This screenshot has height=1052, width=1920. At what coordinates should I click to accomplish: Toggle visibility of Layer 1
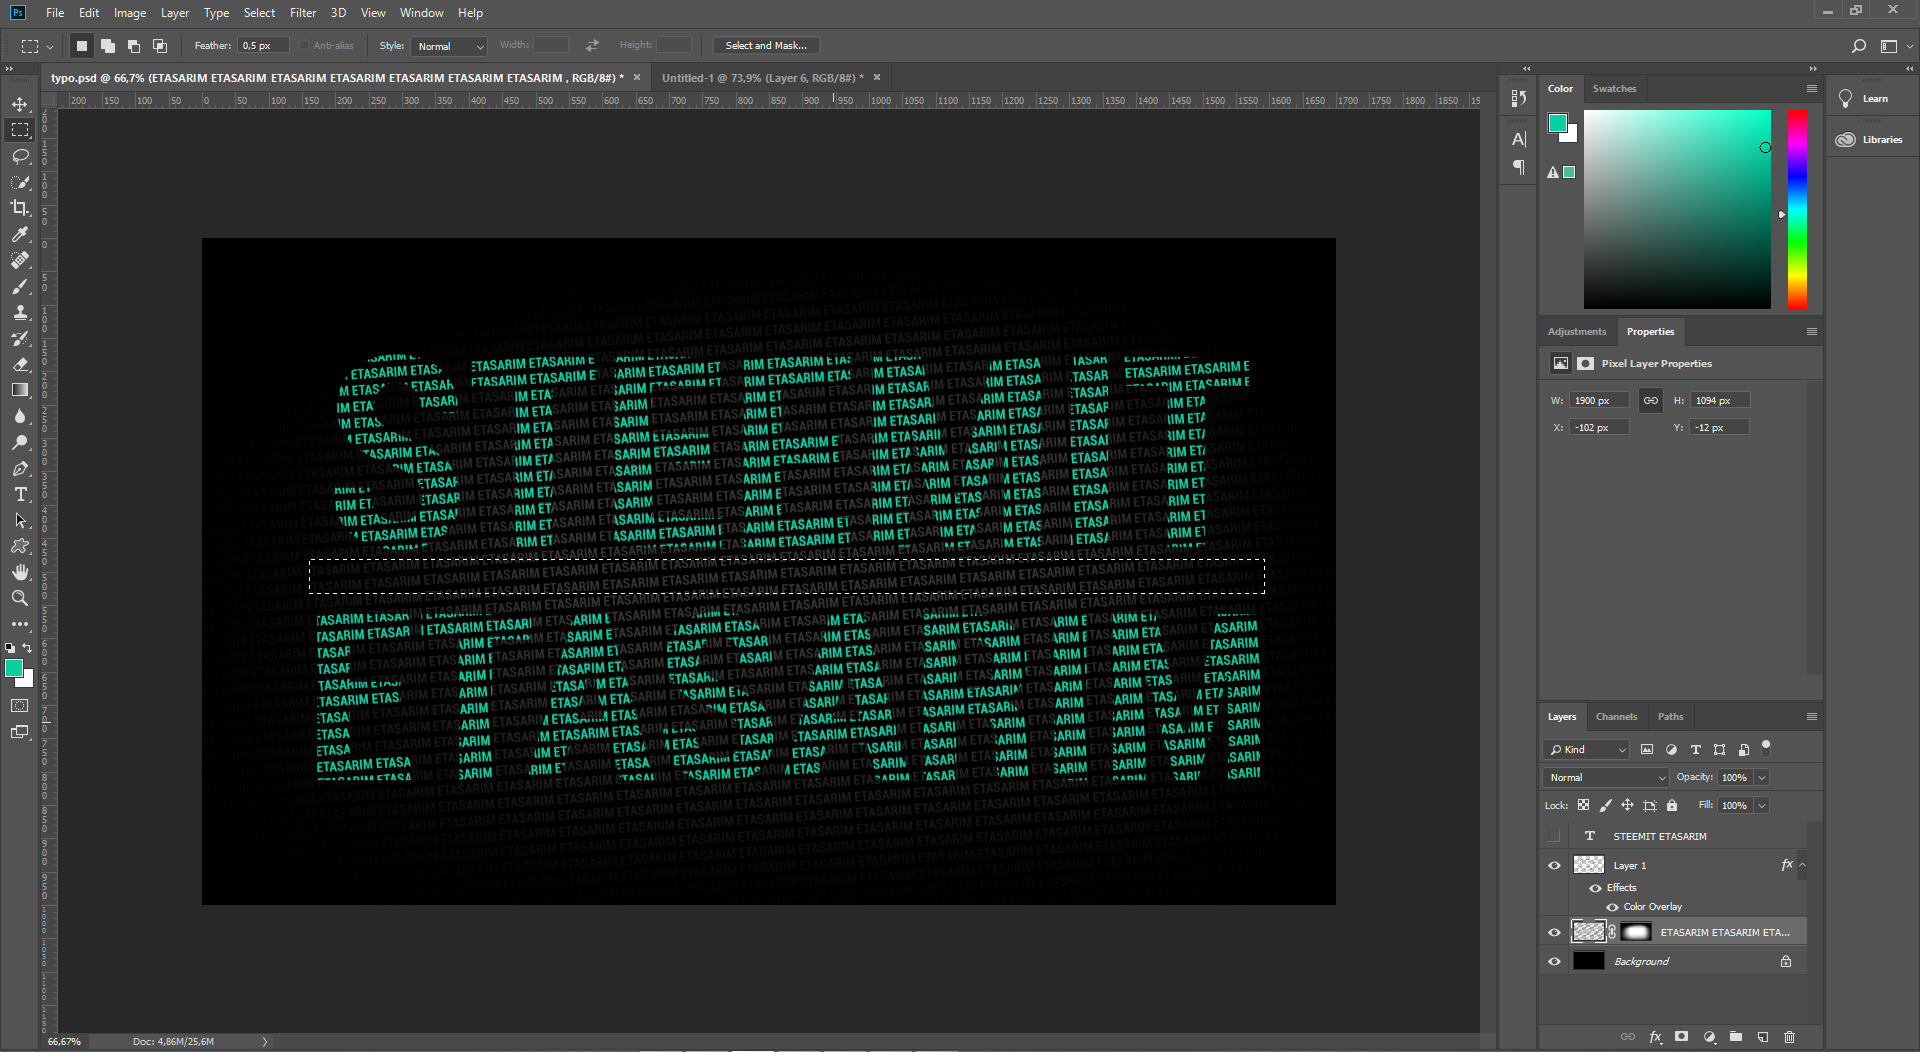pyautogui.click(x=1554, y=865)
